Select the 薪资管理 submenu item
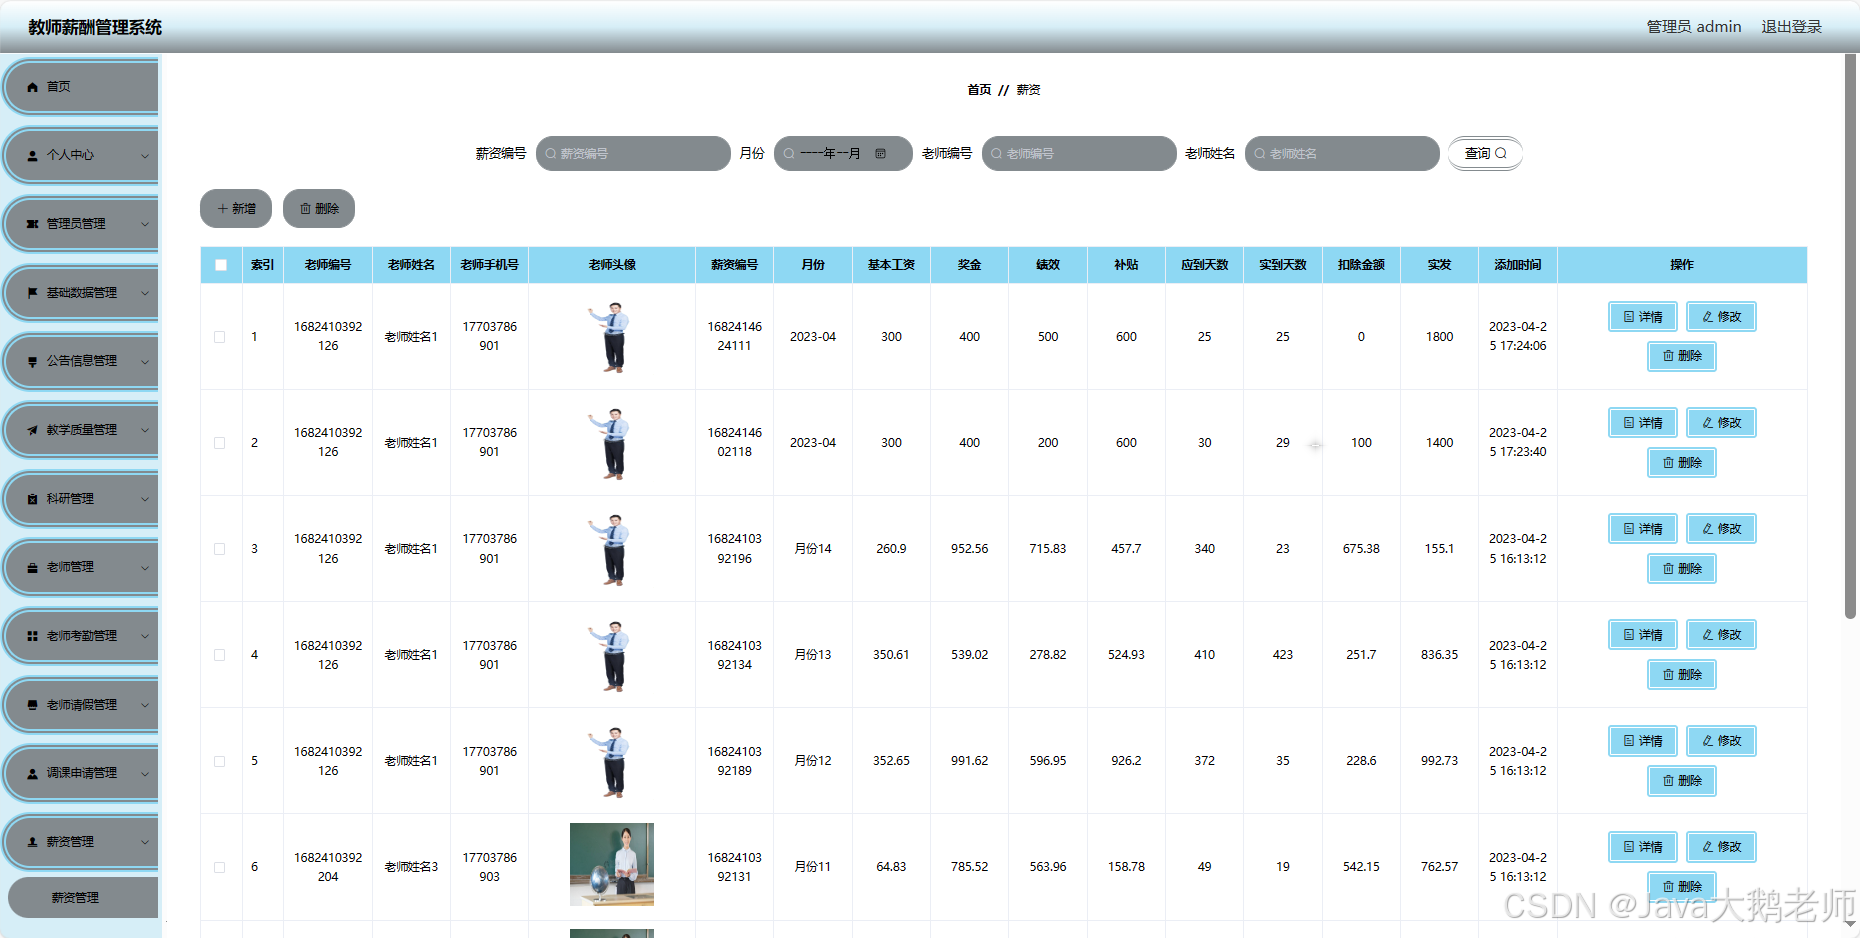 click(x=83, y=898)
